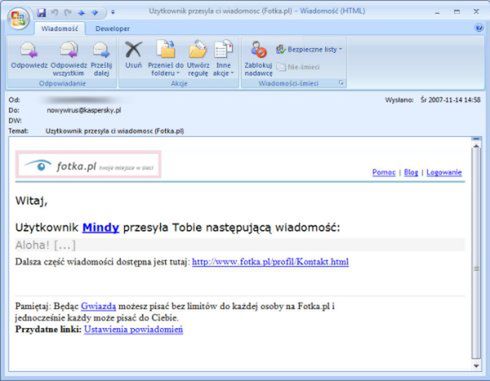
Task: Click scrollbar down arrow in message body
Action: (476, 366)
